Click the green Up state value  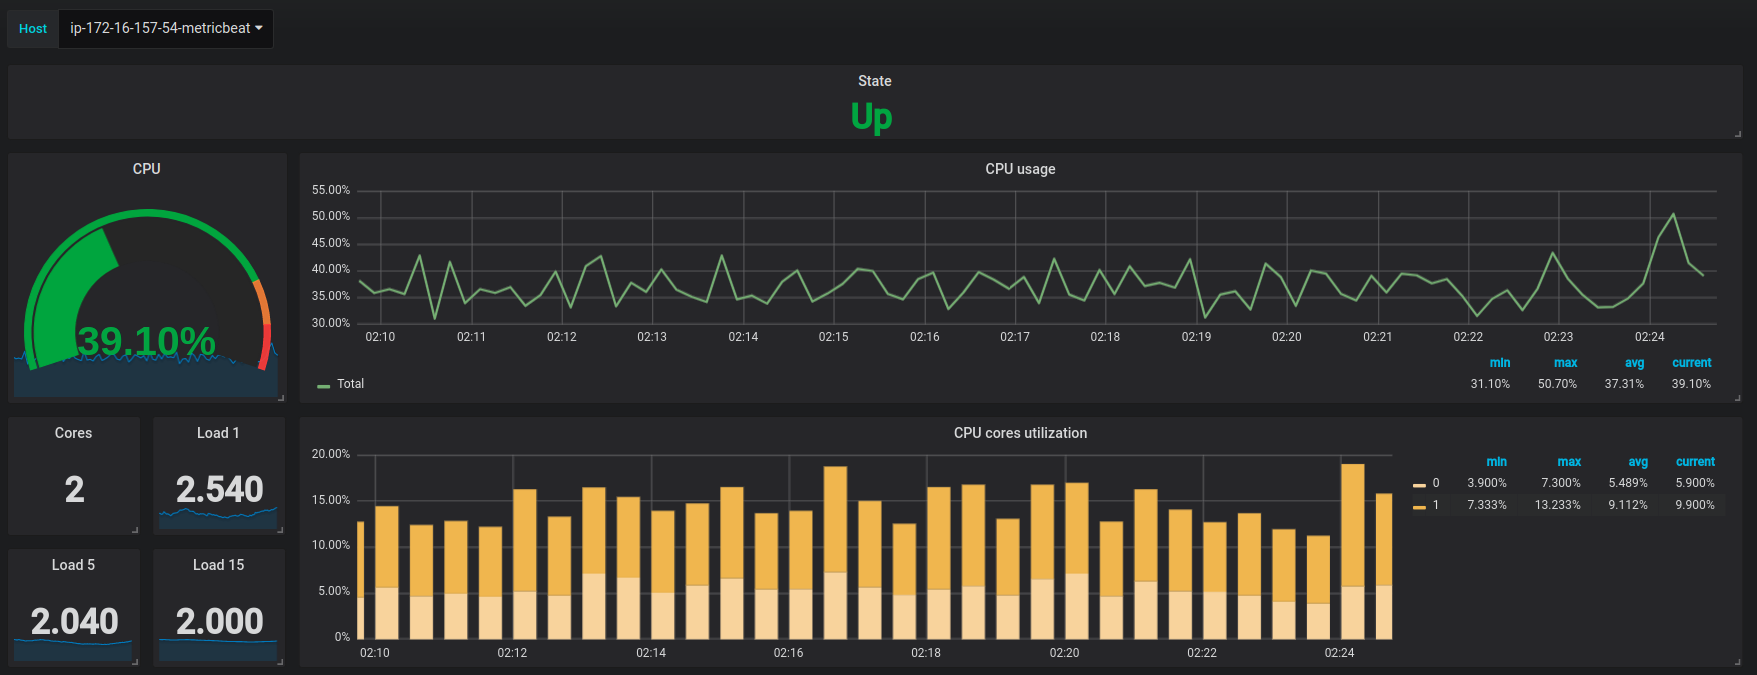(872, 117)
